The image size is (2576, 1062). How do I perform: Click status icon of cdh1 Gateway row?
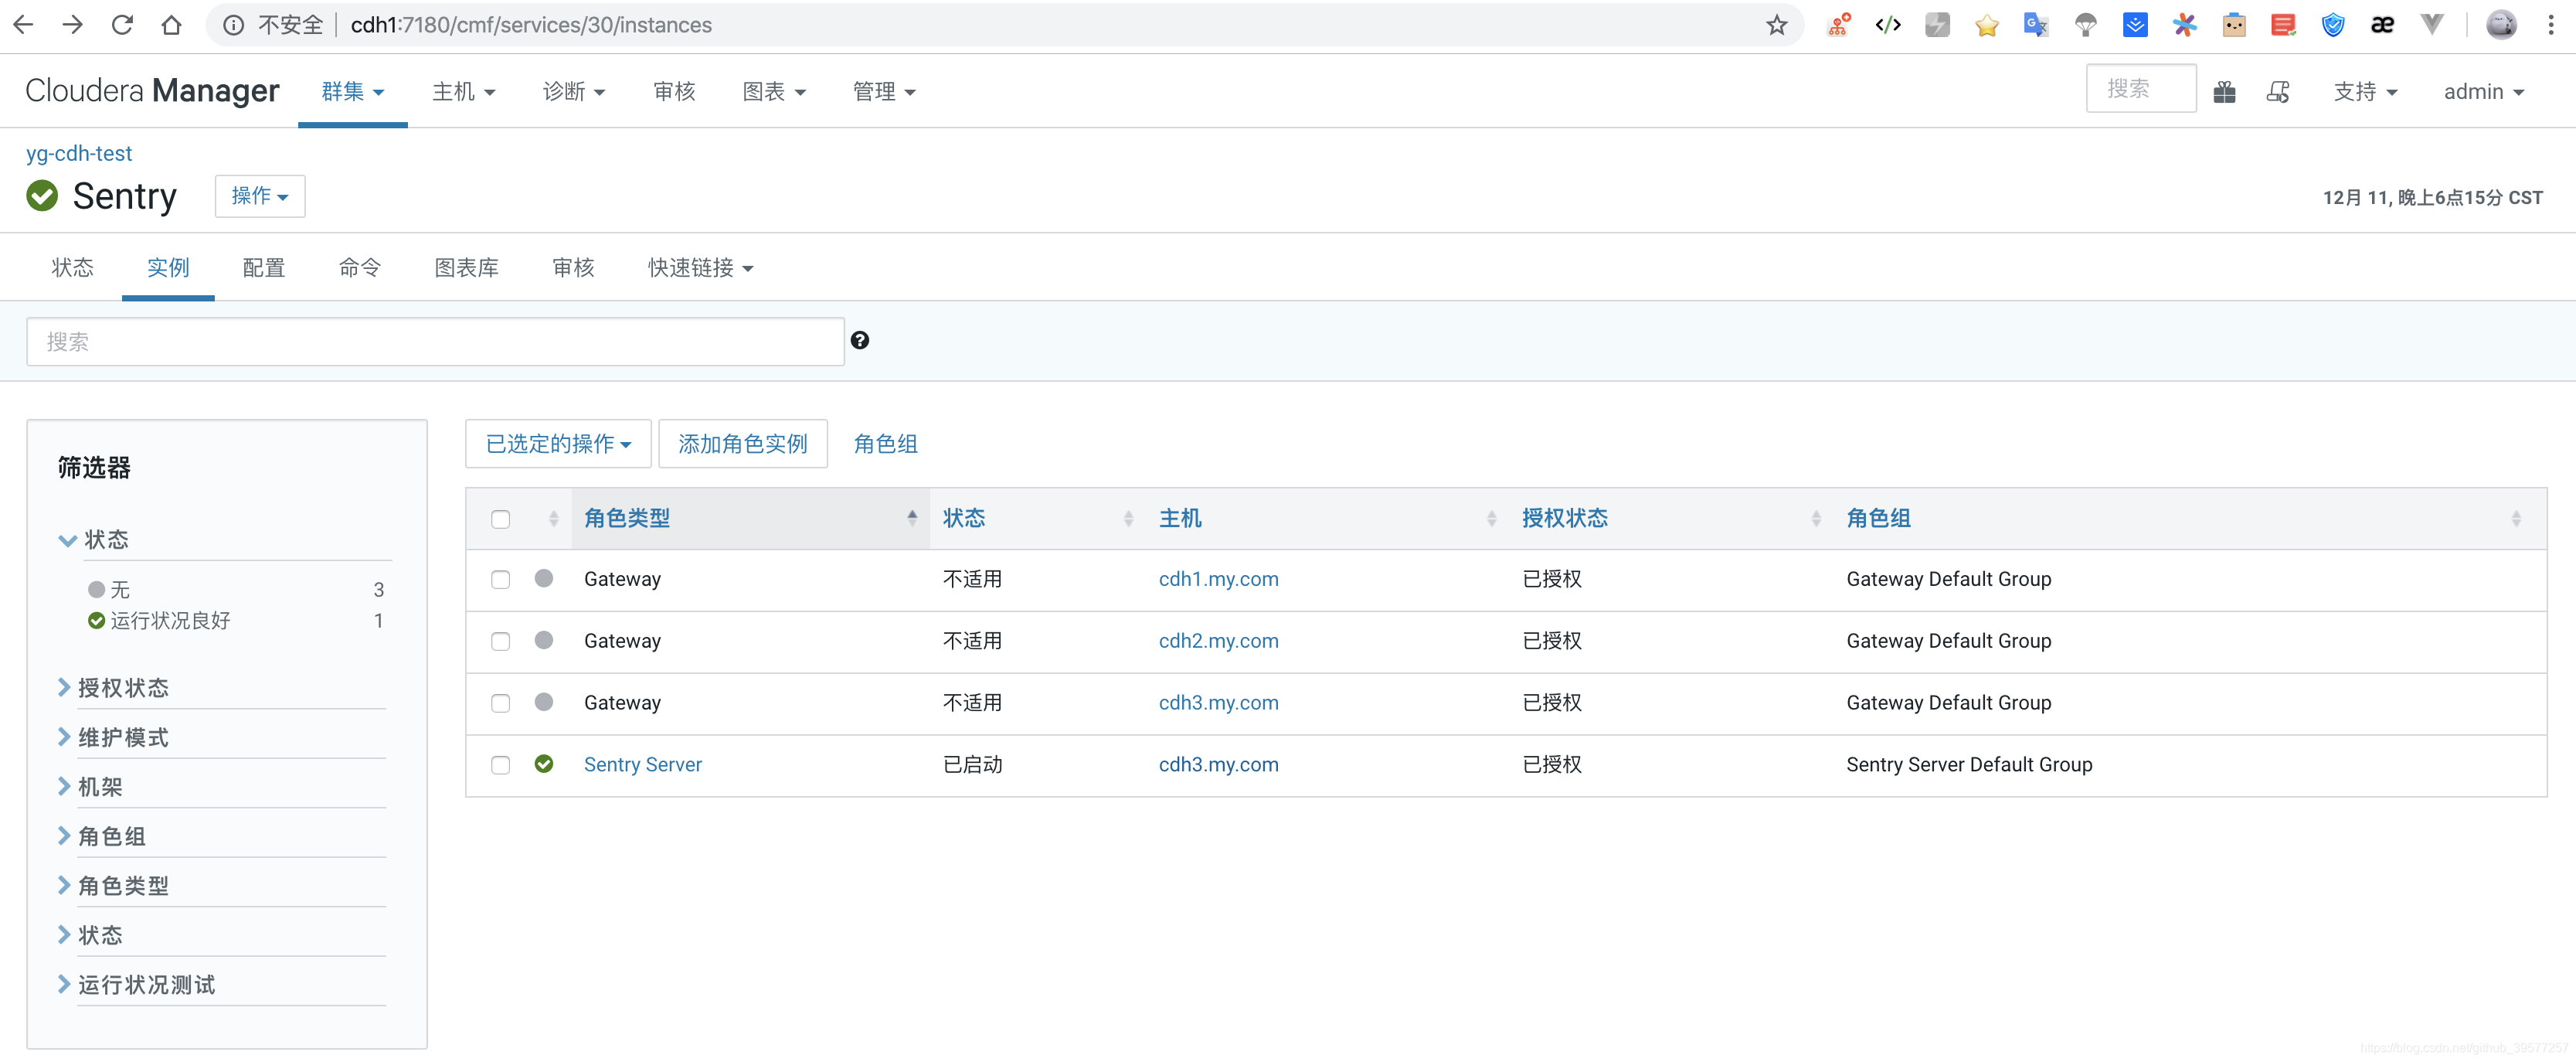[x=544, y=578]
